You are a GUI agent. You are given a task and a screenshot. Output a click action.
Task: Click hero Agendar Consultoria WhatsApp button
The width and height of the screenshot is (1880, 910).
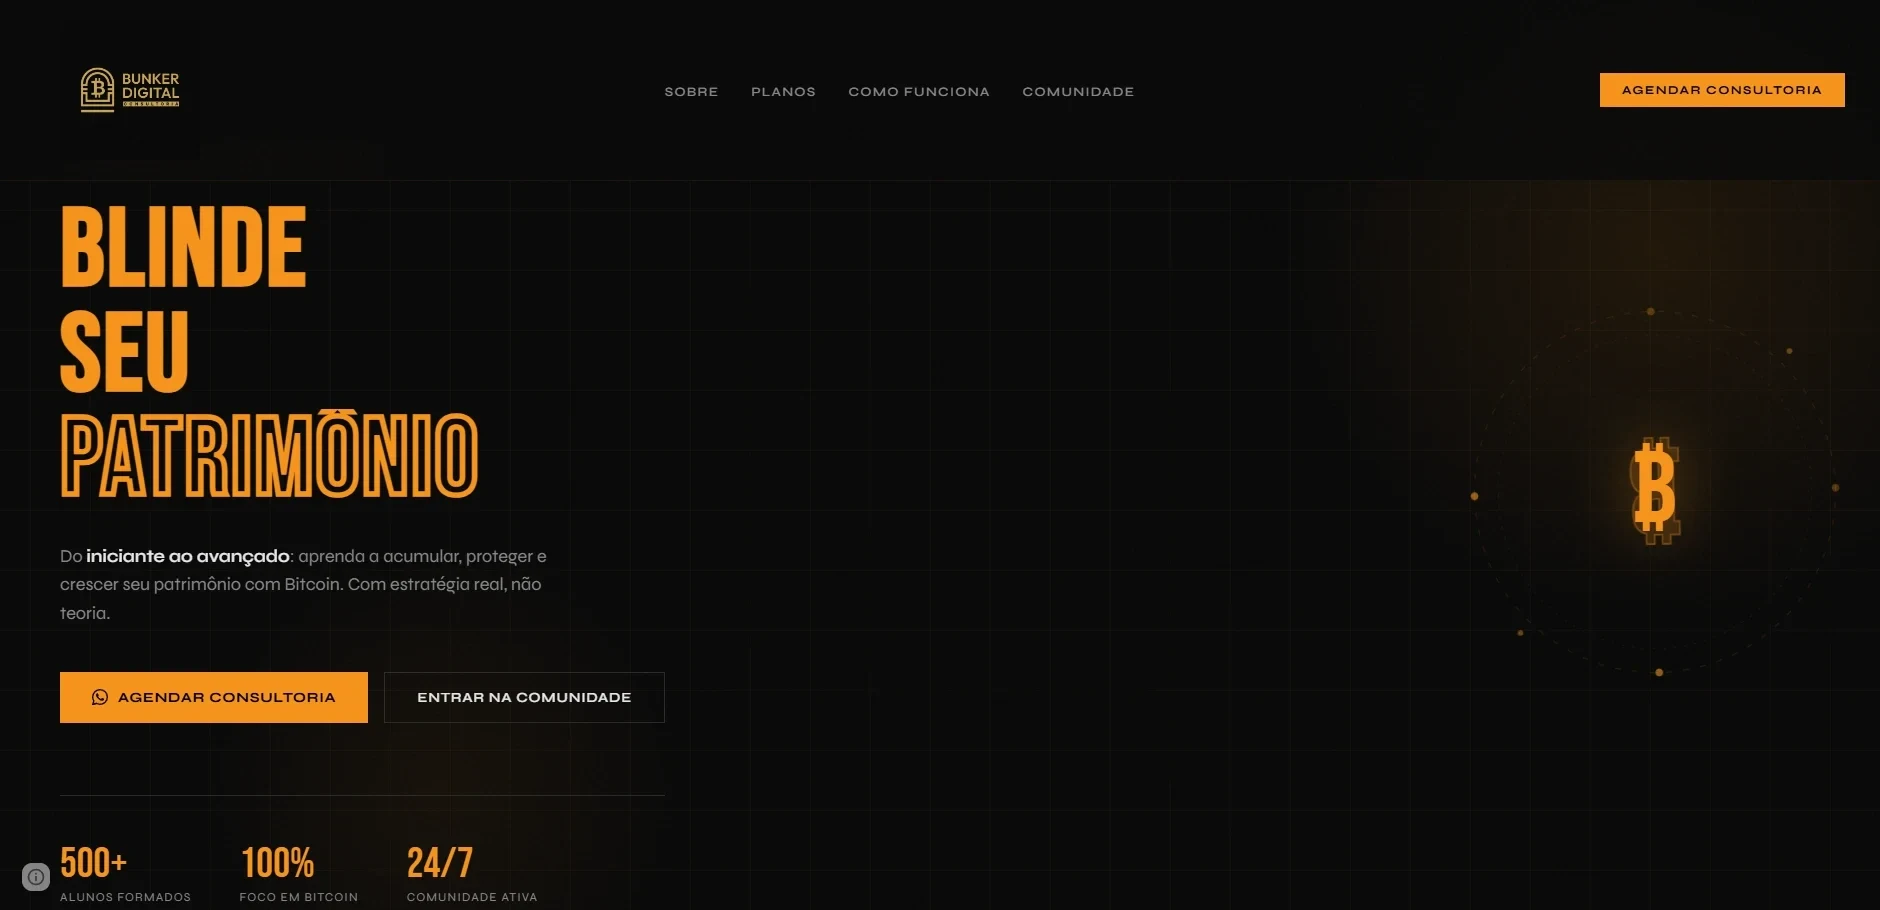coord(214,697)
